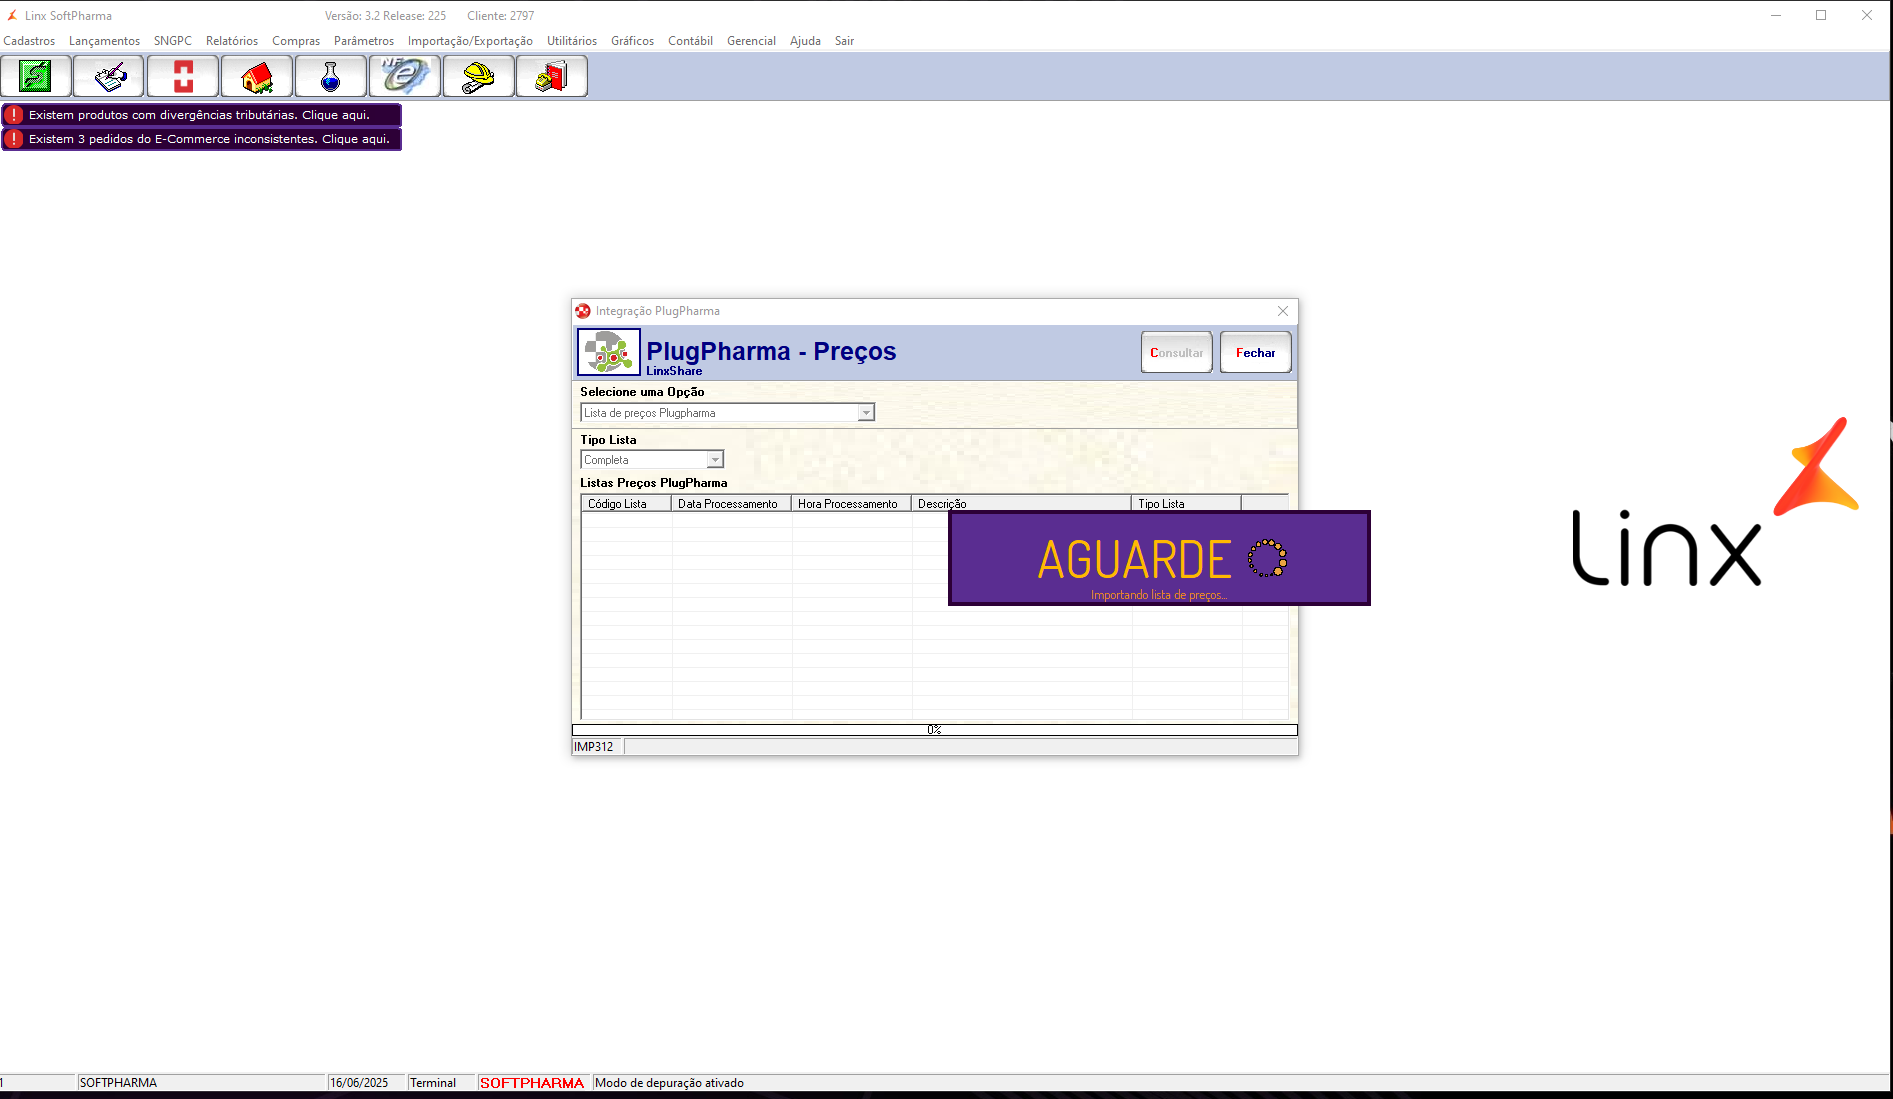Open inconsistent E-Commerce orders alert banner
Viewport: 1893px width, 1099px height.
(202, 139)
